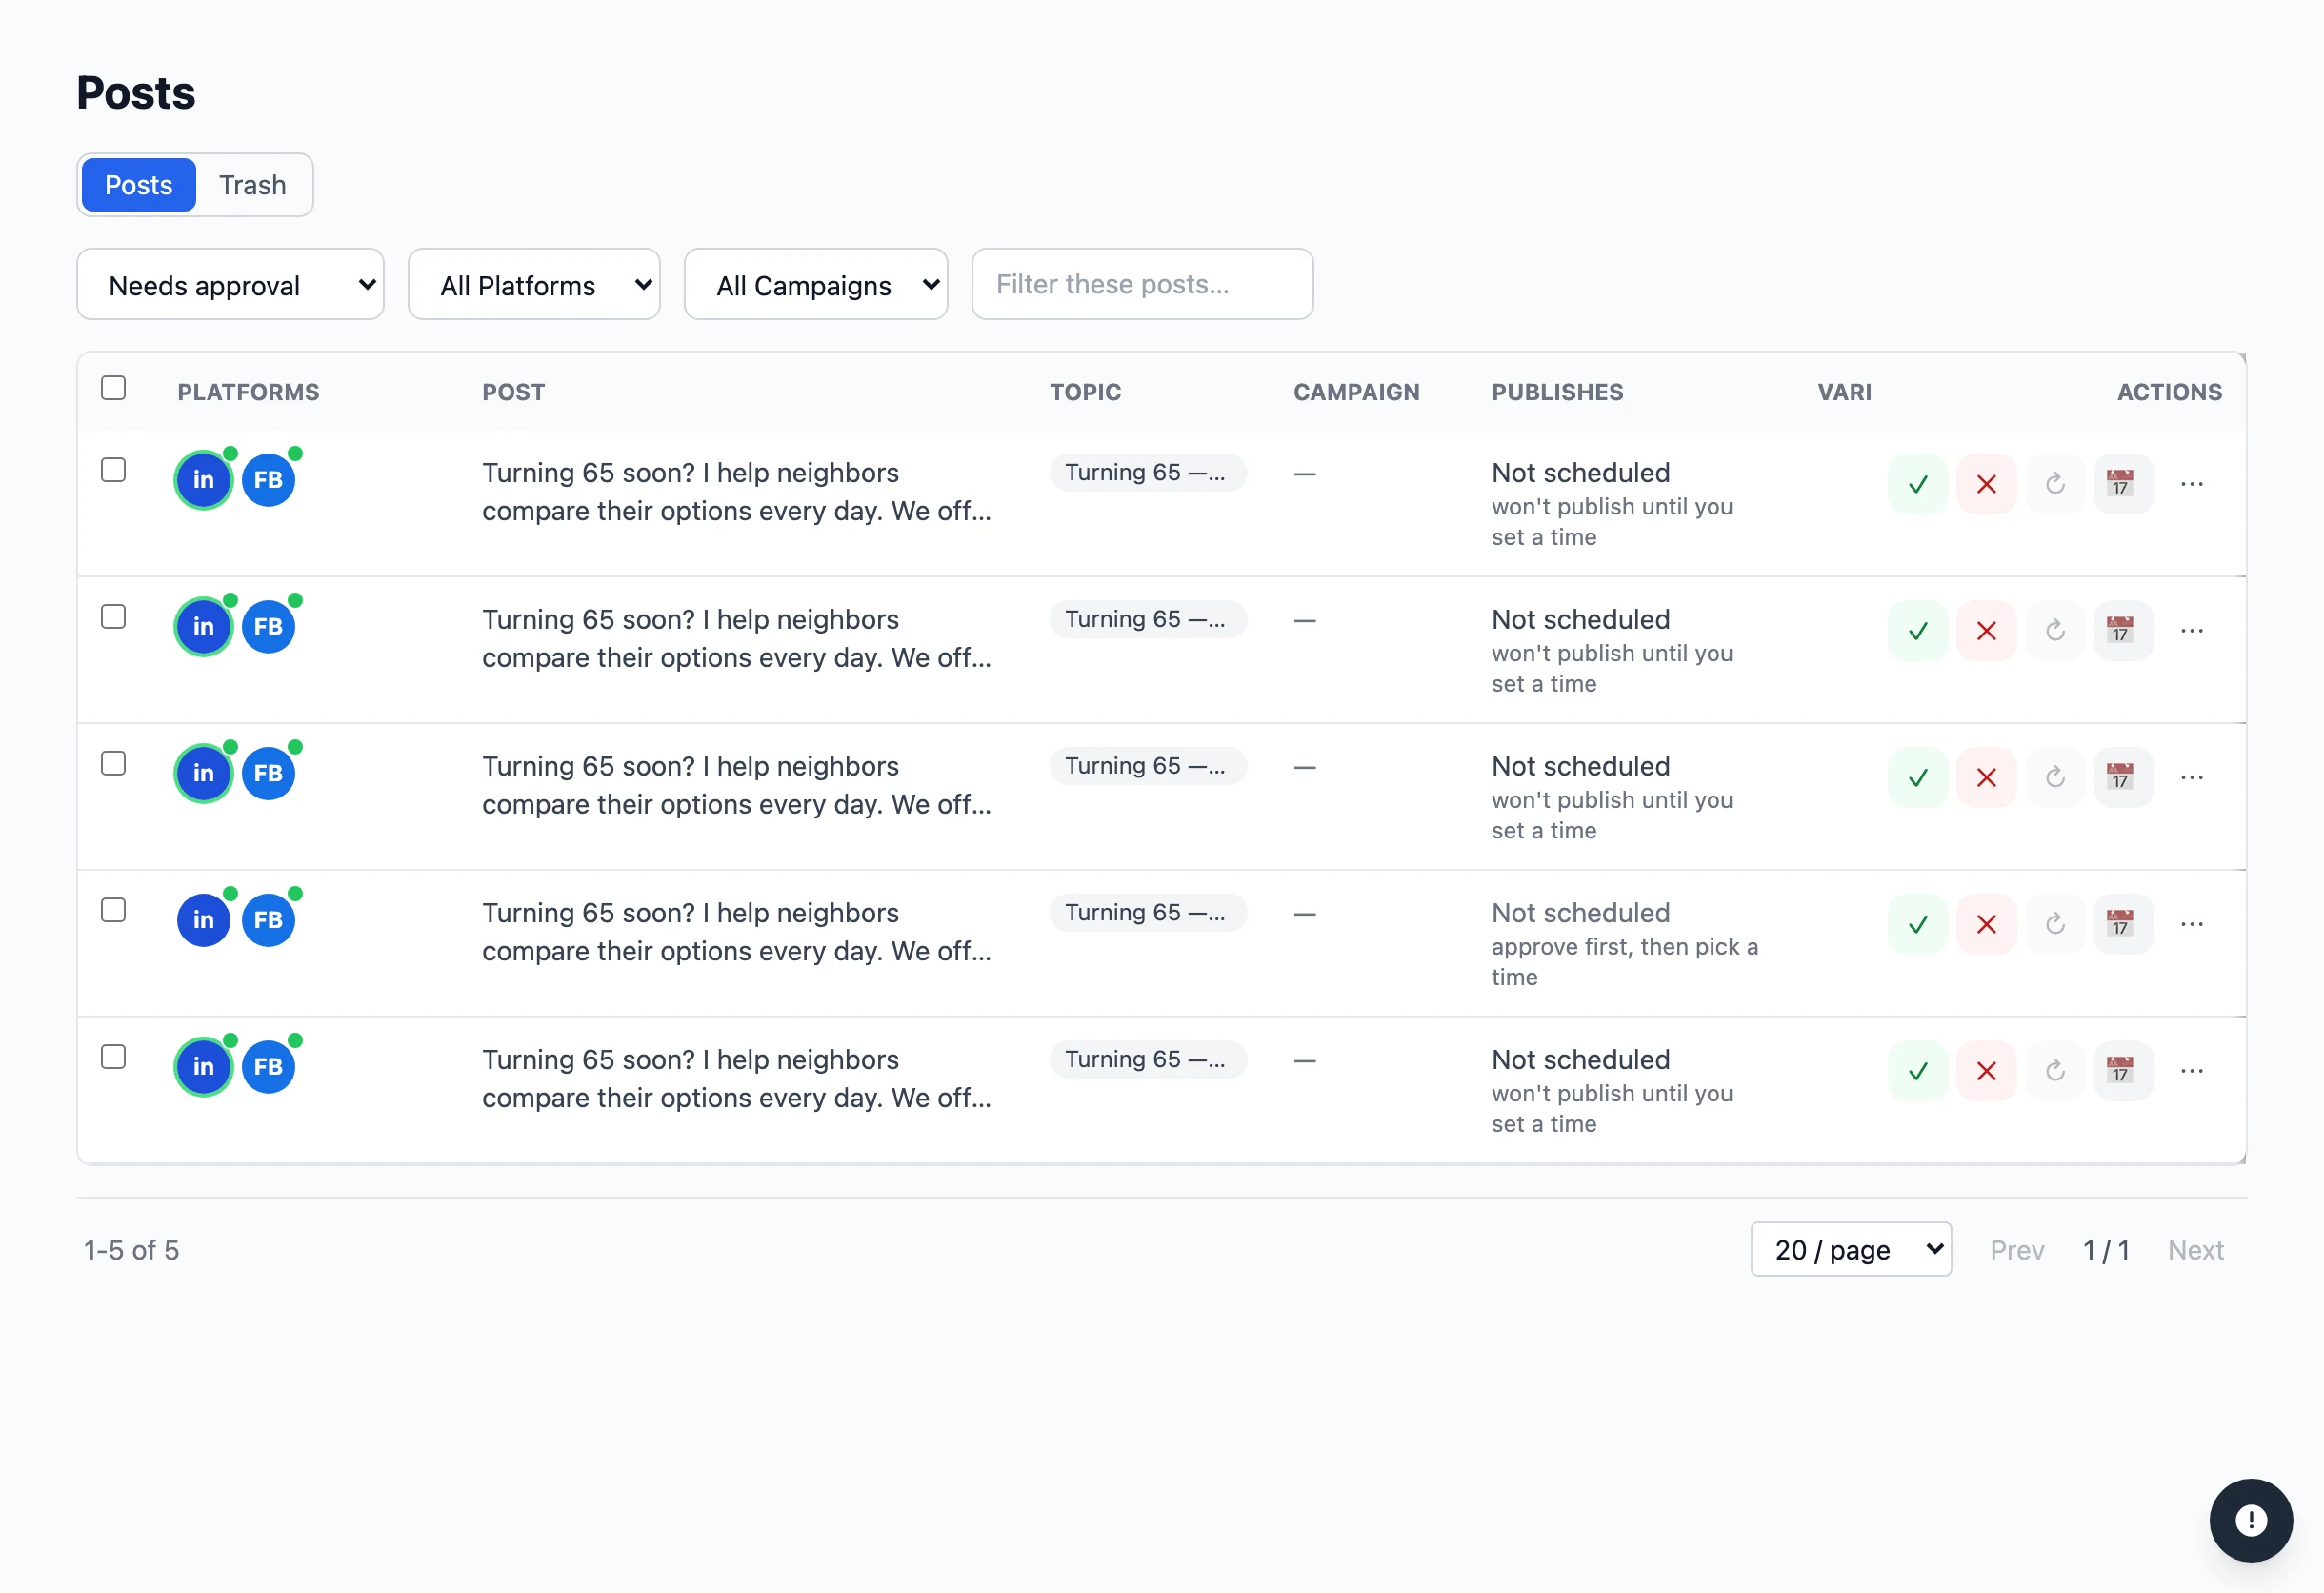The height and width of the screenshot is (1593, 2324).
Task: Regenerate the first row's post
Action: point(2055,484)
